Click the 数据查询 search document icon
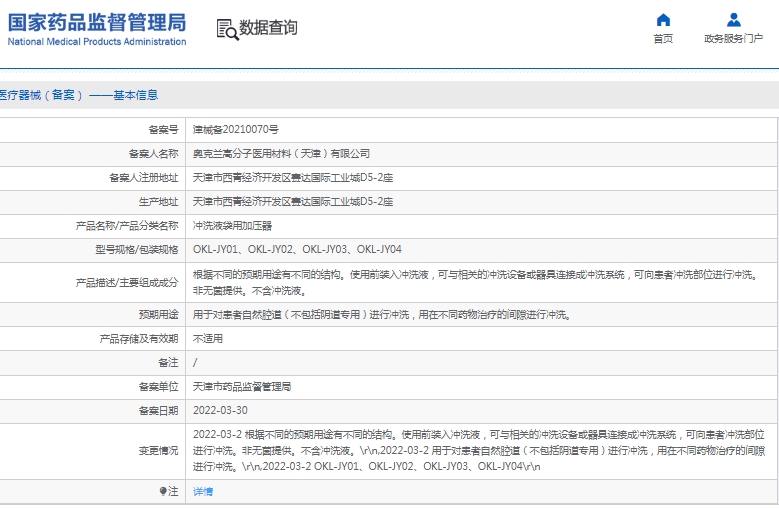The height and width of the screenshot is (508, 779). [x=228, y=29]
